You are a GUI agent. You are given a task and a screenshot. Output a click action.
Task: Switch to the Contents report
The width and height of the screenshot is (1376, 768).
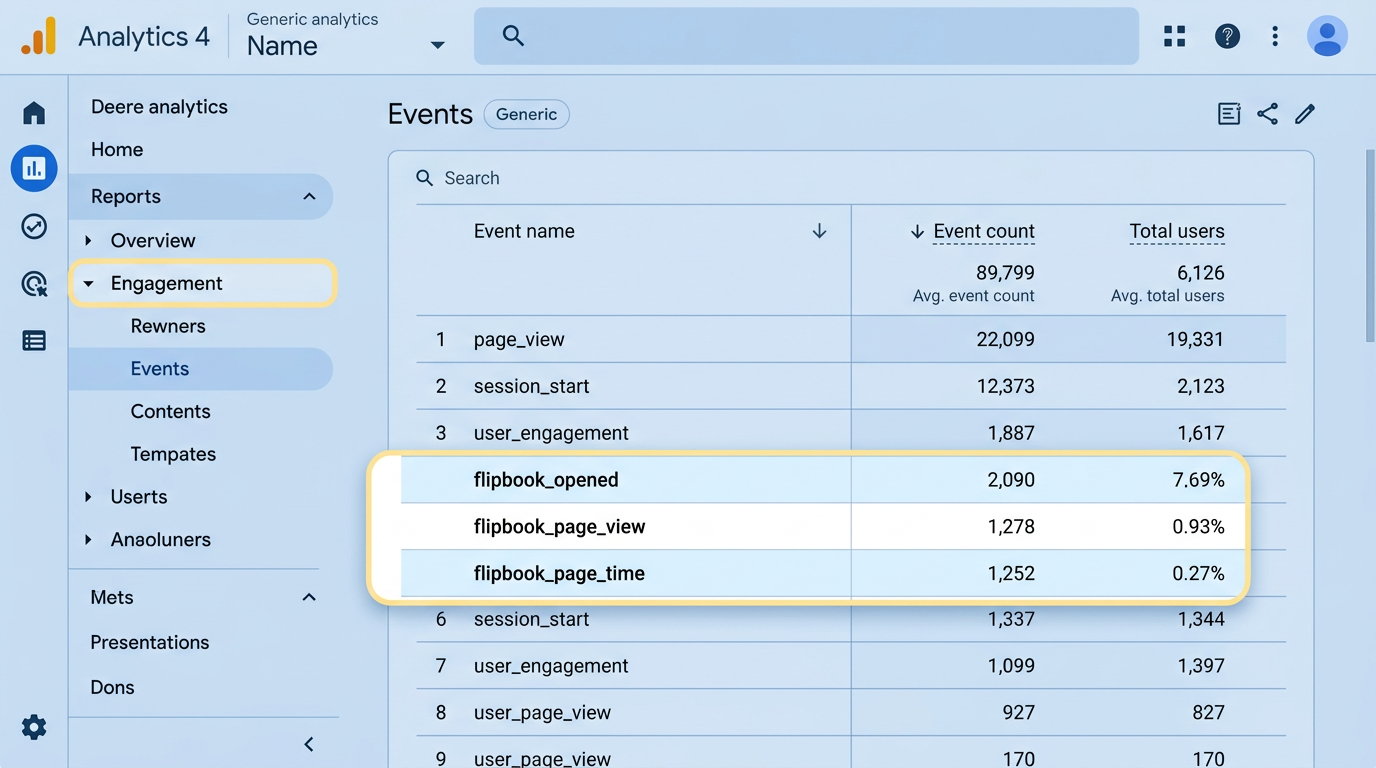point(170,410)
